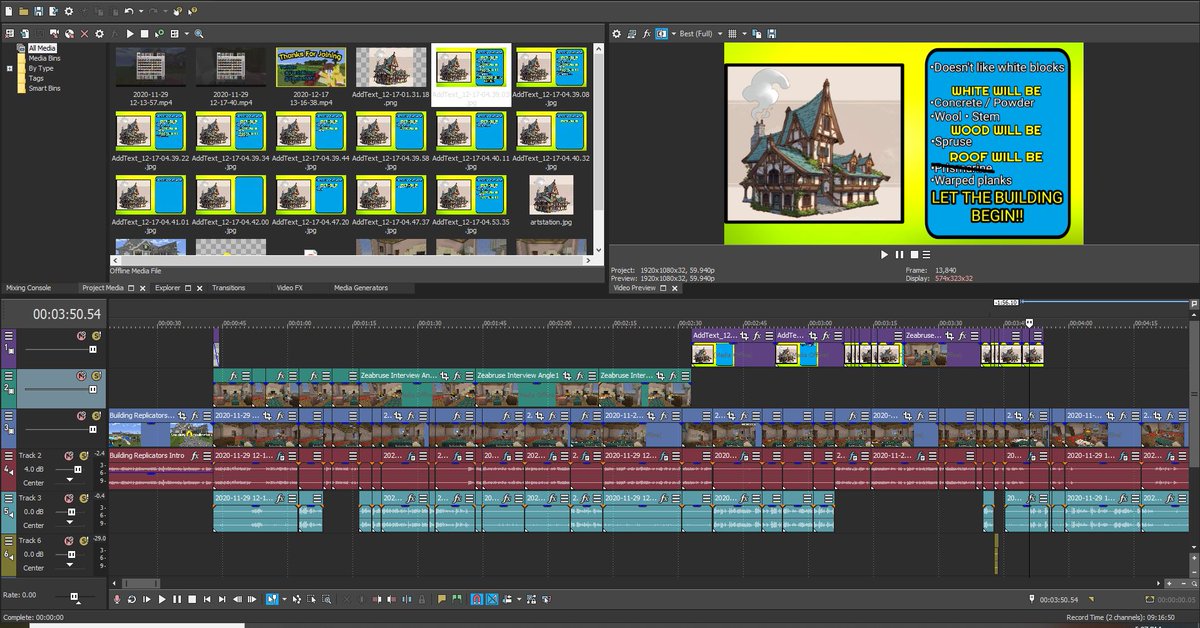Open Video Preview properties gear icon
The image size is (1200, 628).
pyautogui.click(x=616, y=33)
